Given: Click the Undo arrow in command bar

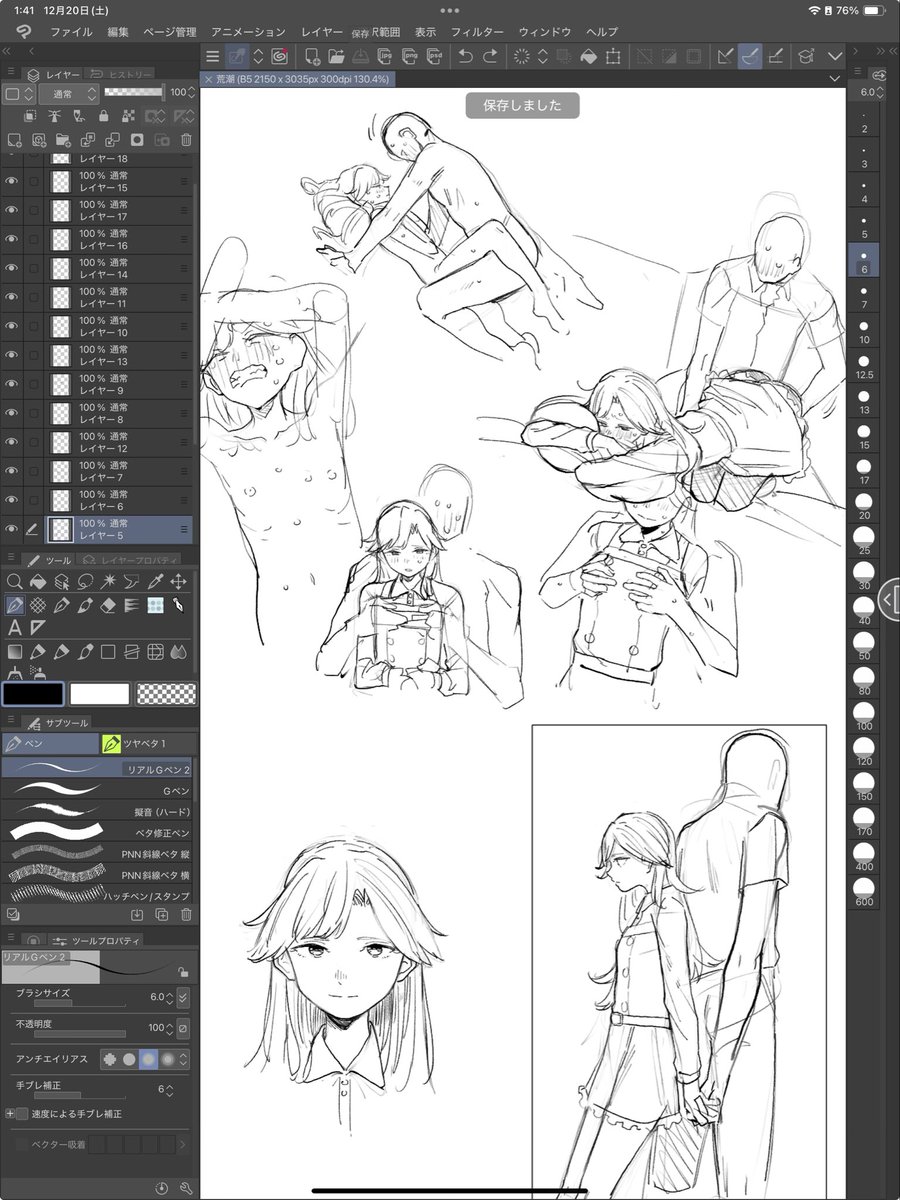Looking at the screenshot, I should [466, 57].
